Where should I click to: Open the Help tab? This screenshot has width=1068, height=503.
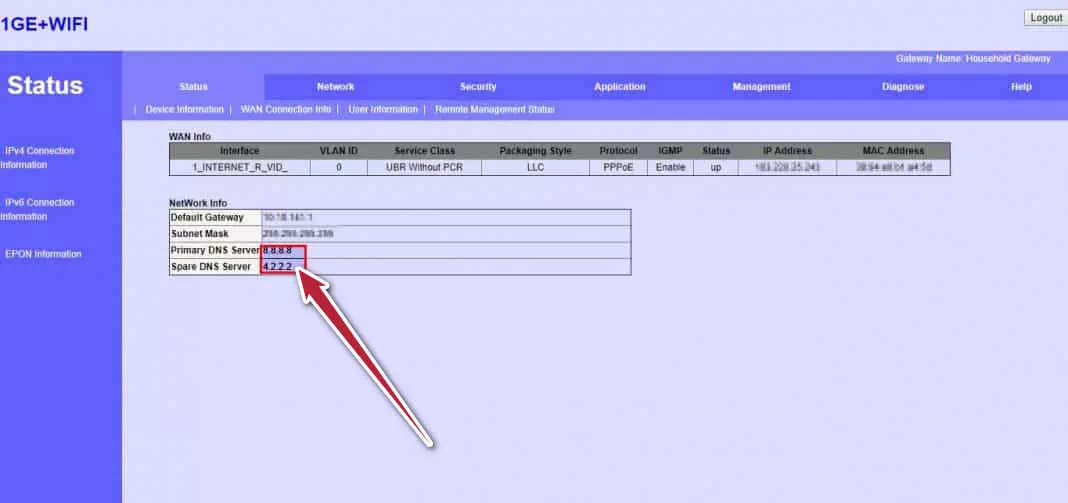point(1021,87)
